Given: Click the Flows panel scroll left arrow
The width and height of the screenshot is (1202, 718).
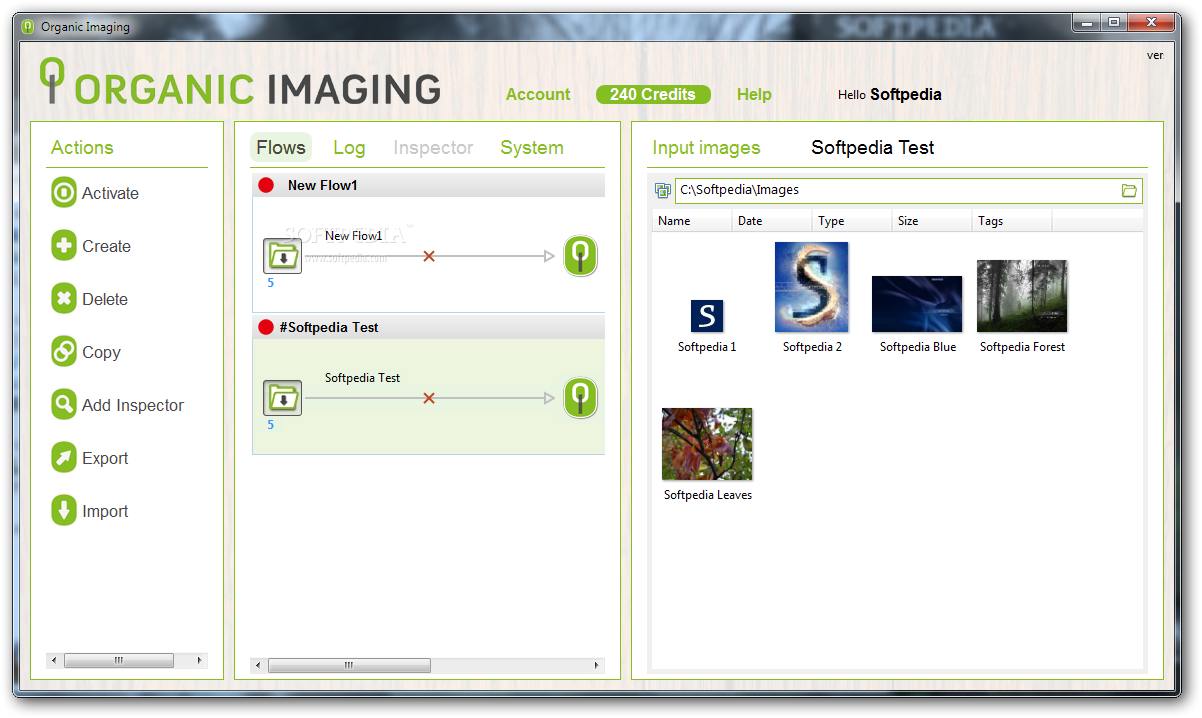Looking at the screenshot, I should point(258,665).
